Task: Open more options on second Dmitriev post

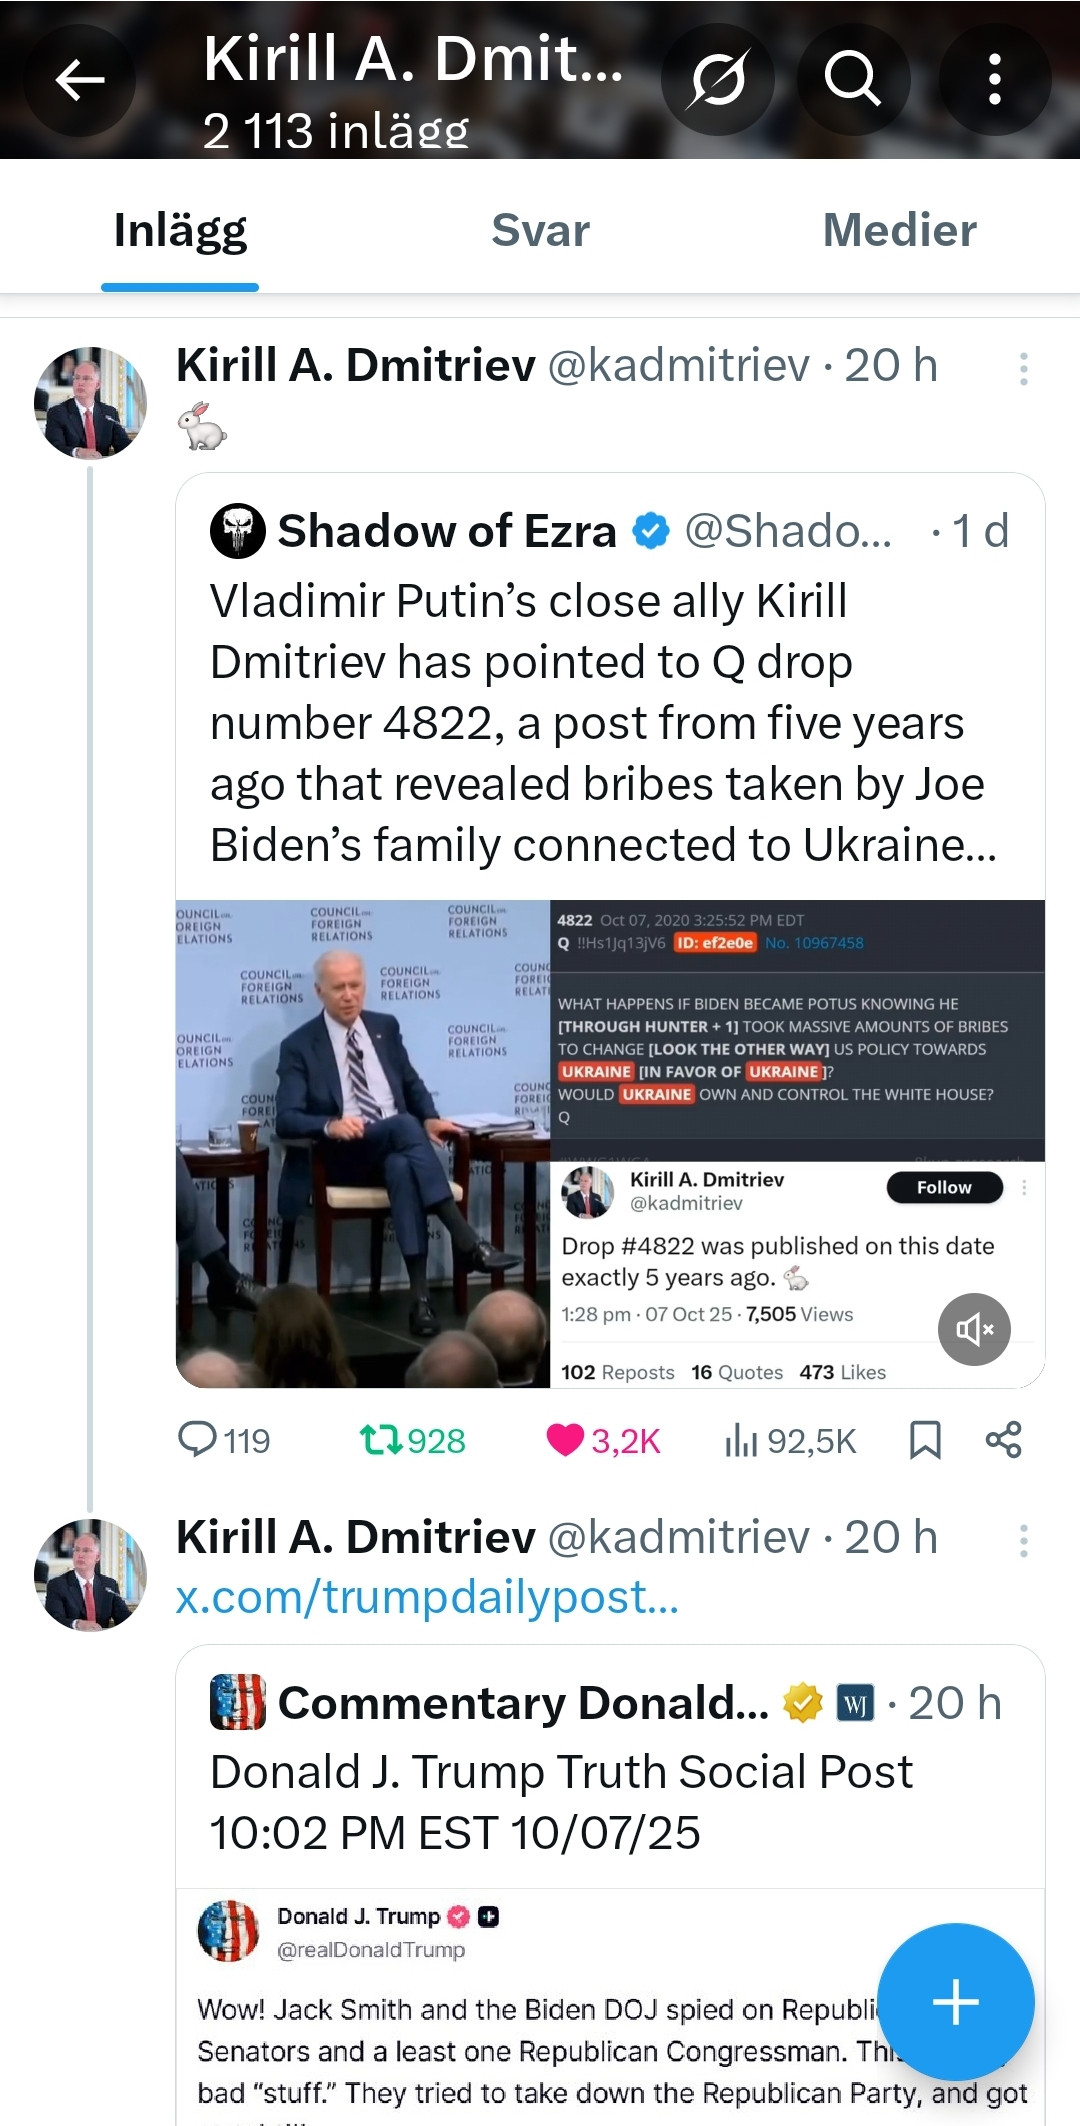Action: [1023, 1541]
